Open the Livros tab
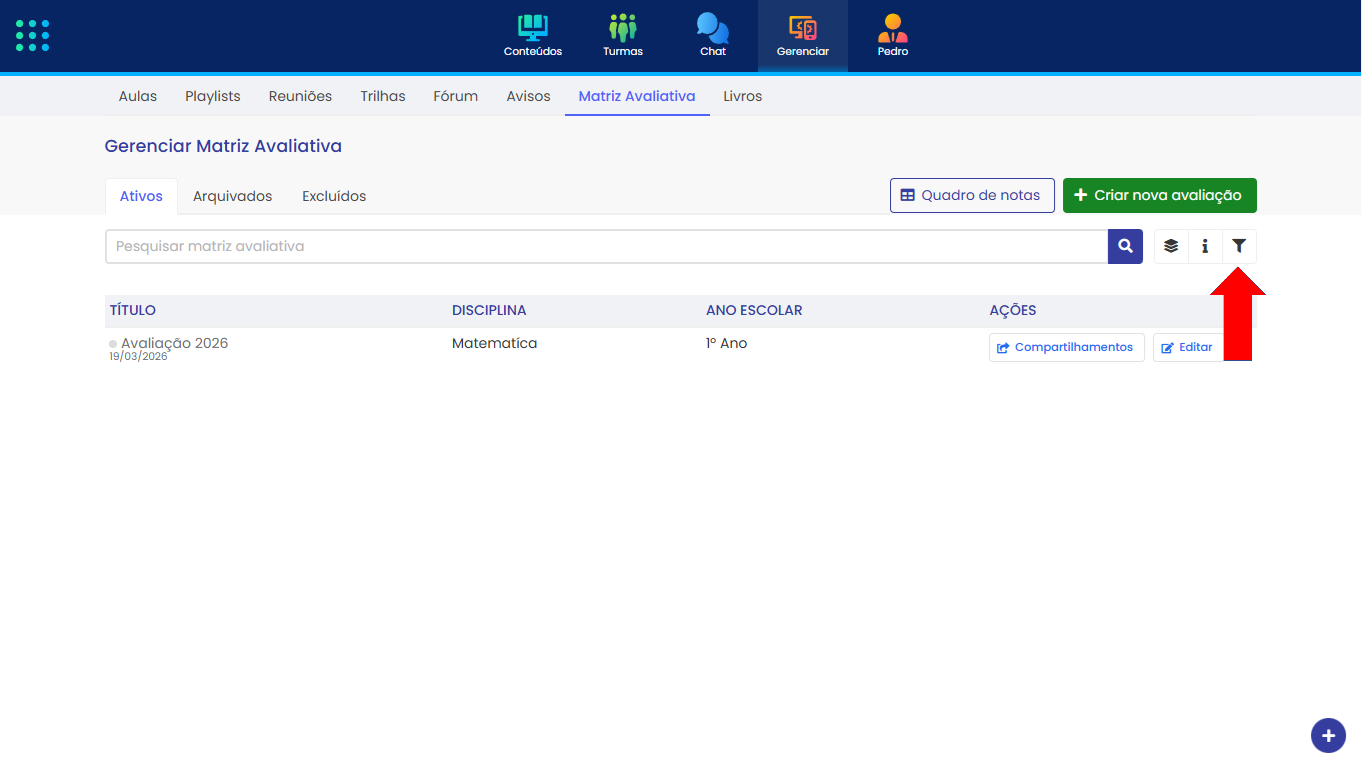This screenshot has width=1366, height=768. point(743,96)
